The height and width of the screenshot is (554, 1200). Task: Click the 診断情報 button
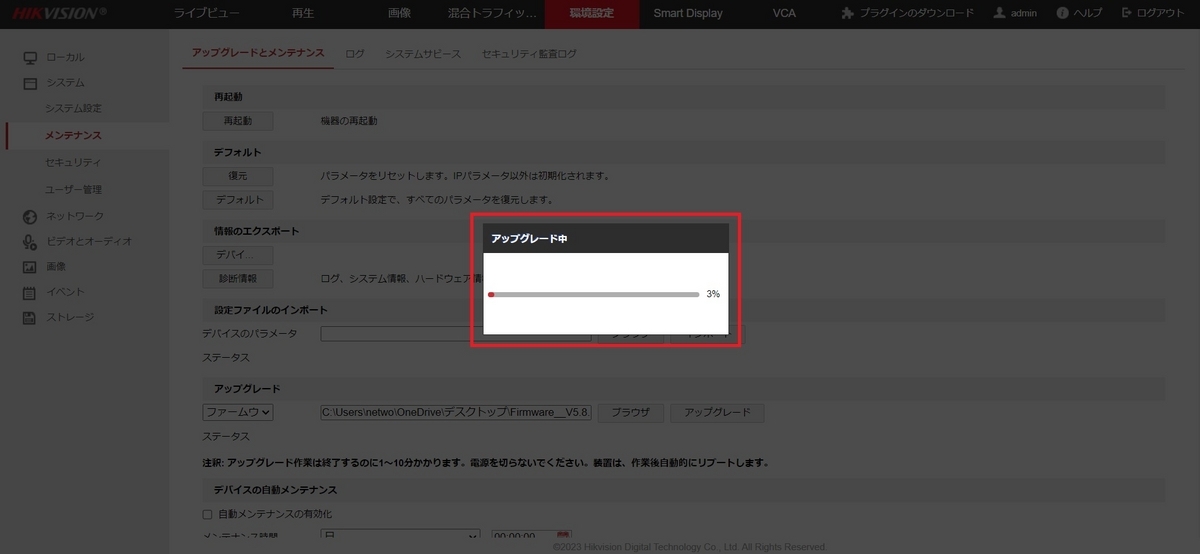click(238, 279)
